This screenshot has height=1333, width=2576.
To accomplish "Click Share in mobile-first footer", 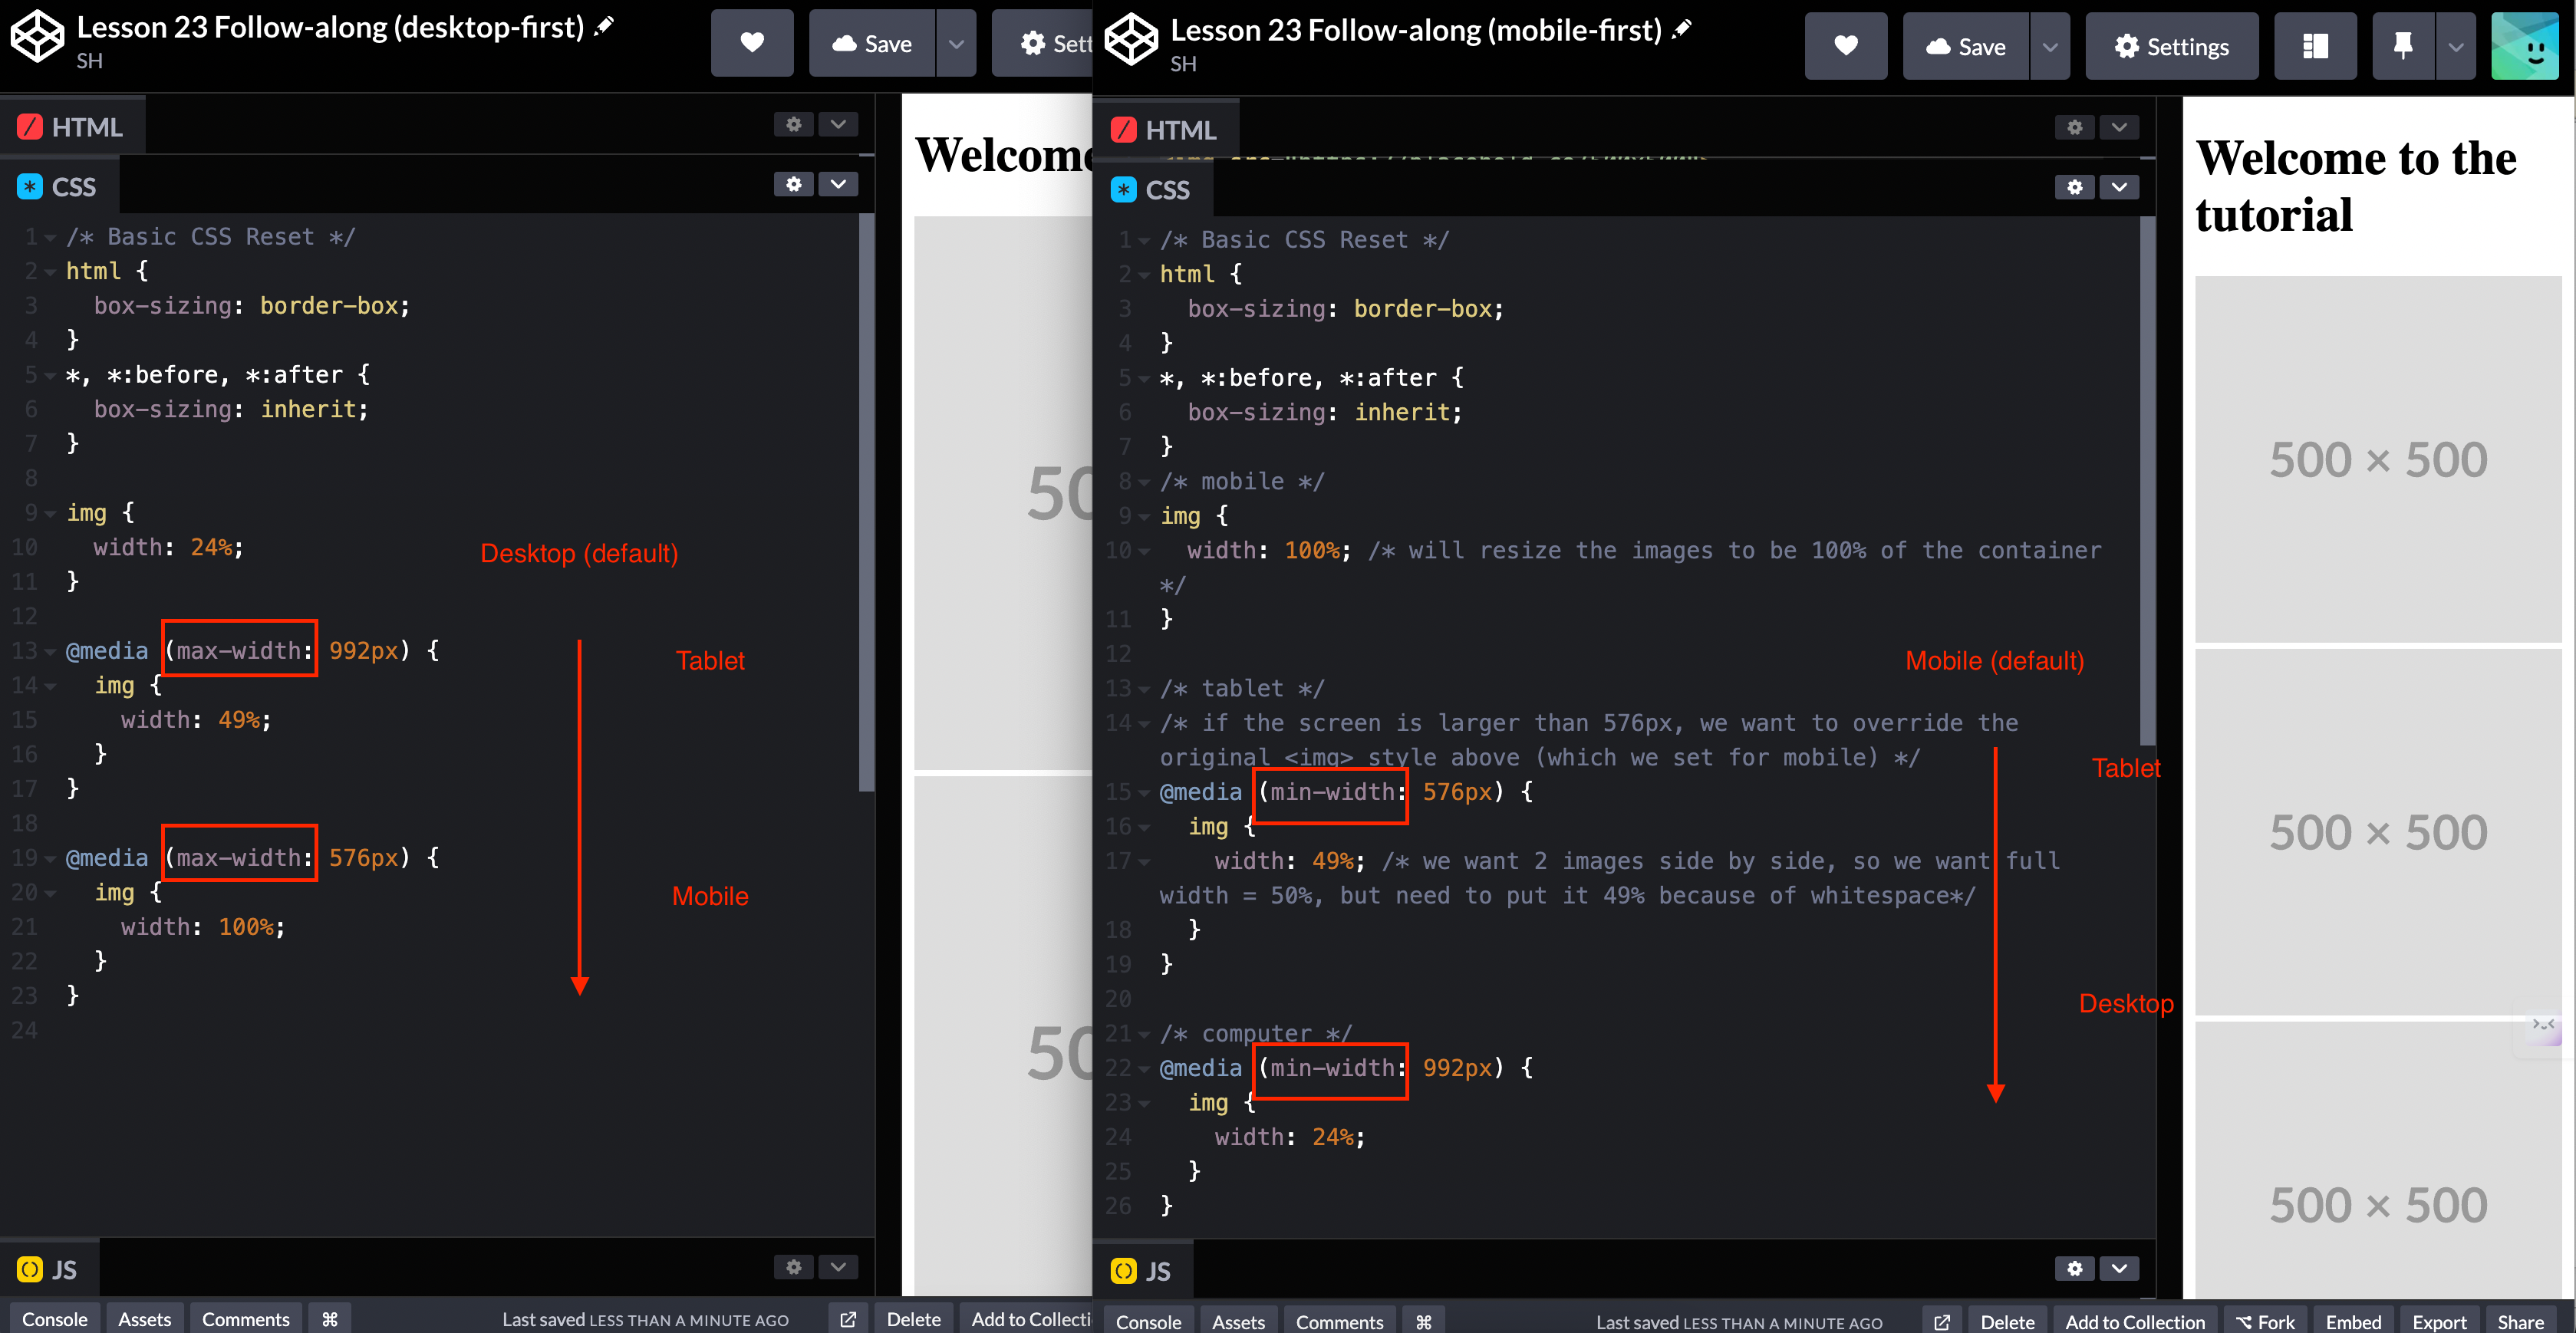I will pyautogui.click(x=2521, y=1321).
